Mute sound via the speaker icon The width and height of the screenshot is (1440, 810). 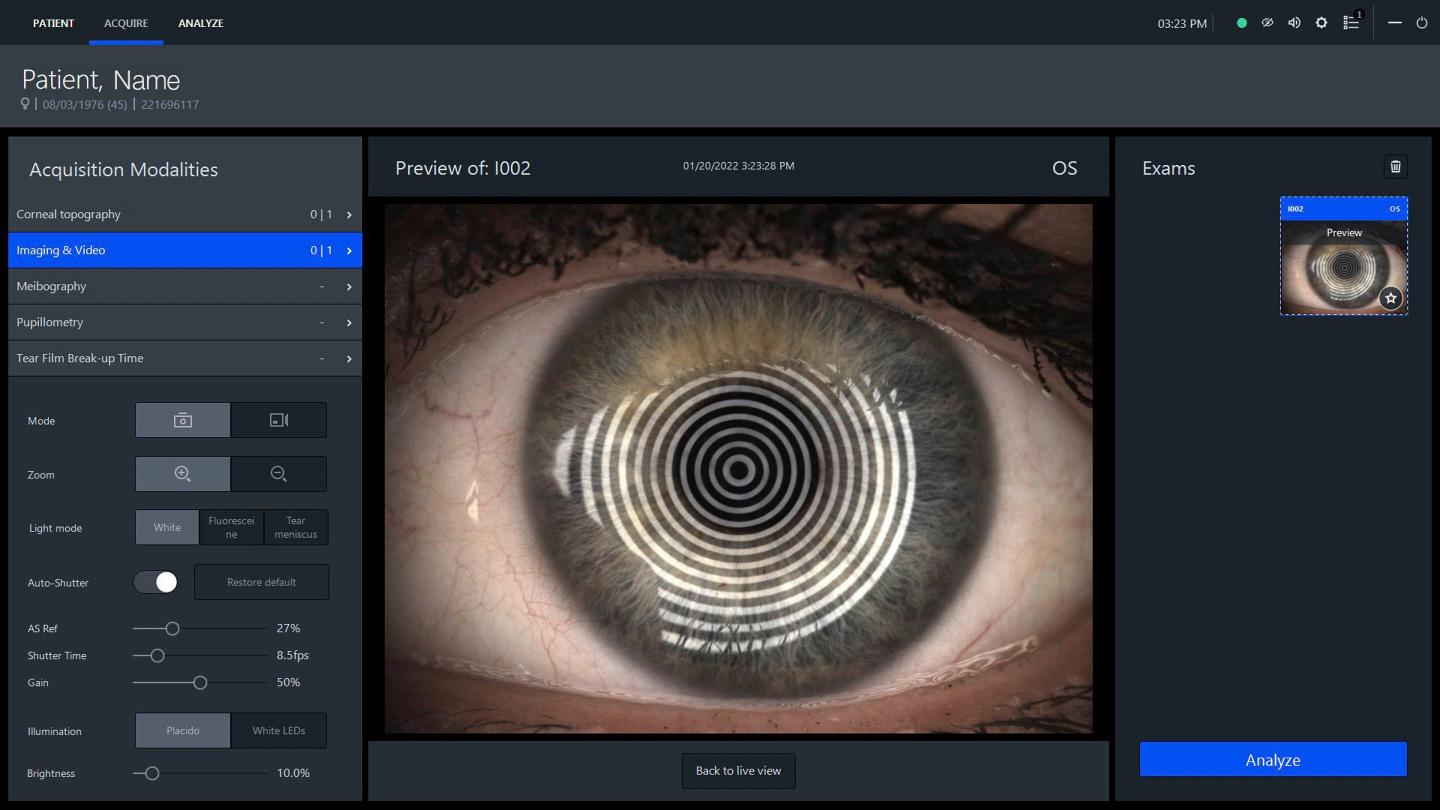click(x=1294, y=22)
